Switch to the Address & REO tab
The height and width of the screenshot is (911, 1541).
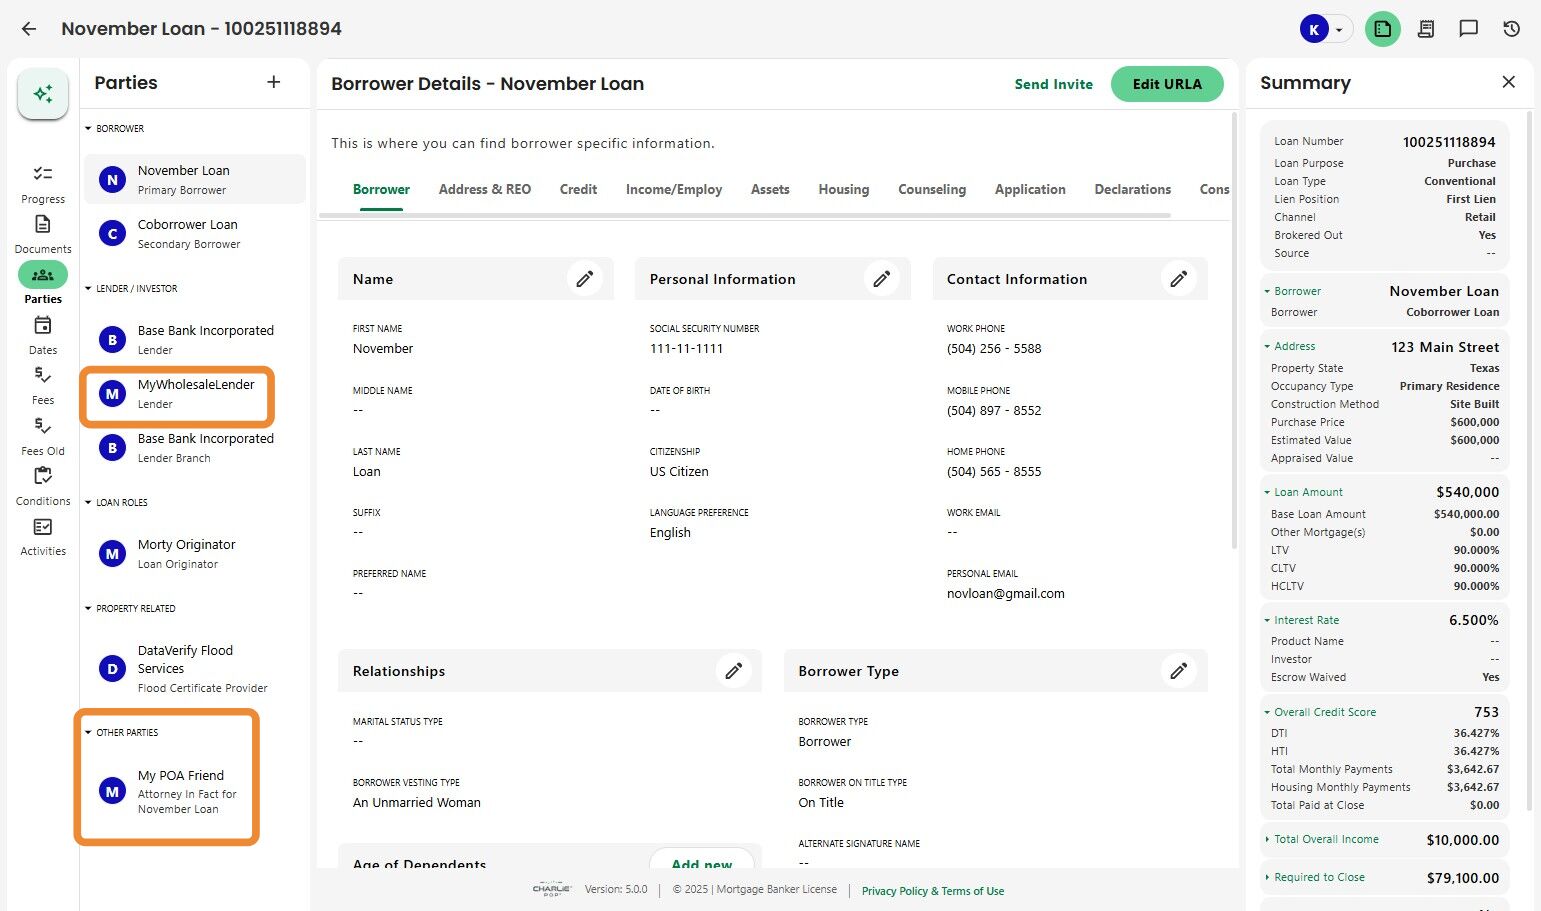484,189
